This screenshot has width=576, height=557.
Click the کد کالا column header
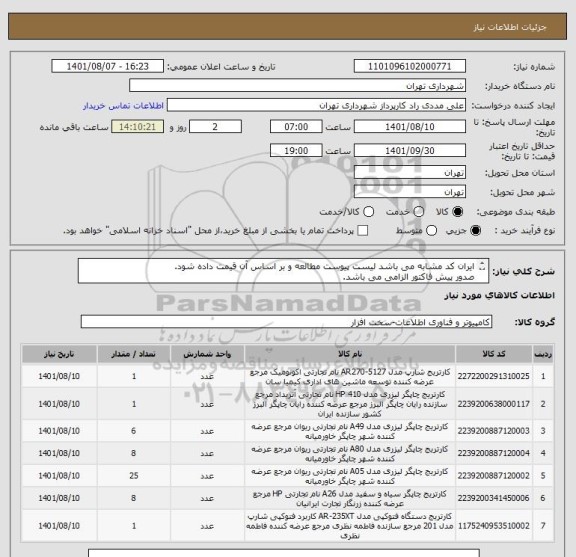click(x=494, y=354)
